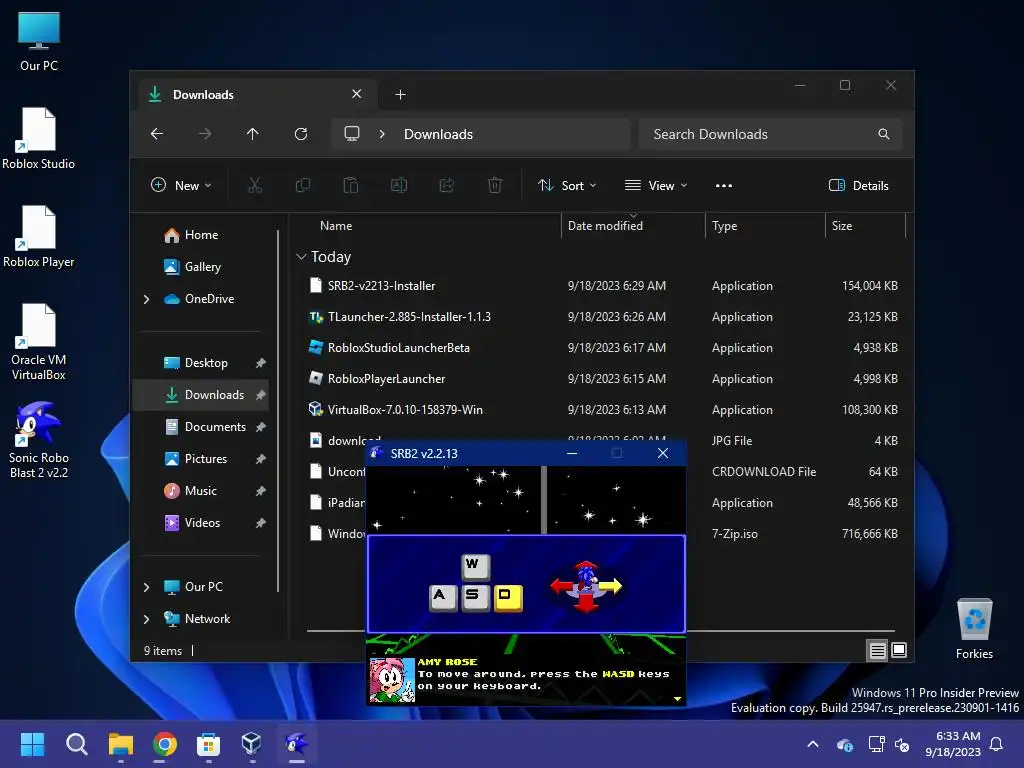Click the Delete trash icon in toolbar
1024x768 pixels.
[495, 185]
